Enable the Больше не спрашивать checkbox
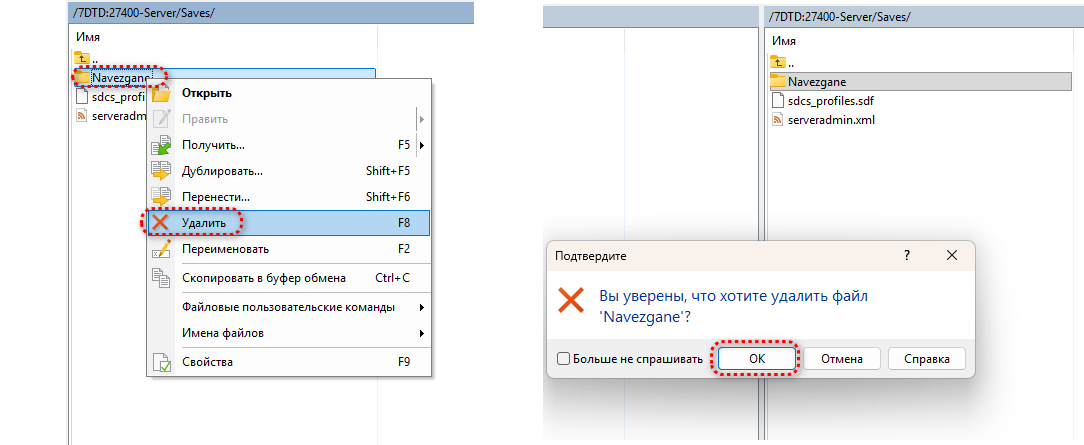 (x=564, y=359)
